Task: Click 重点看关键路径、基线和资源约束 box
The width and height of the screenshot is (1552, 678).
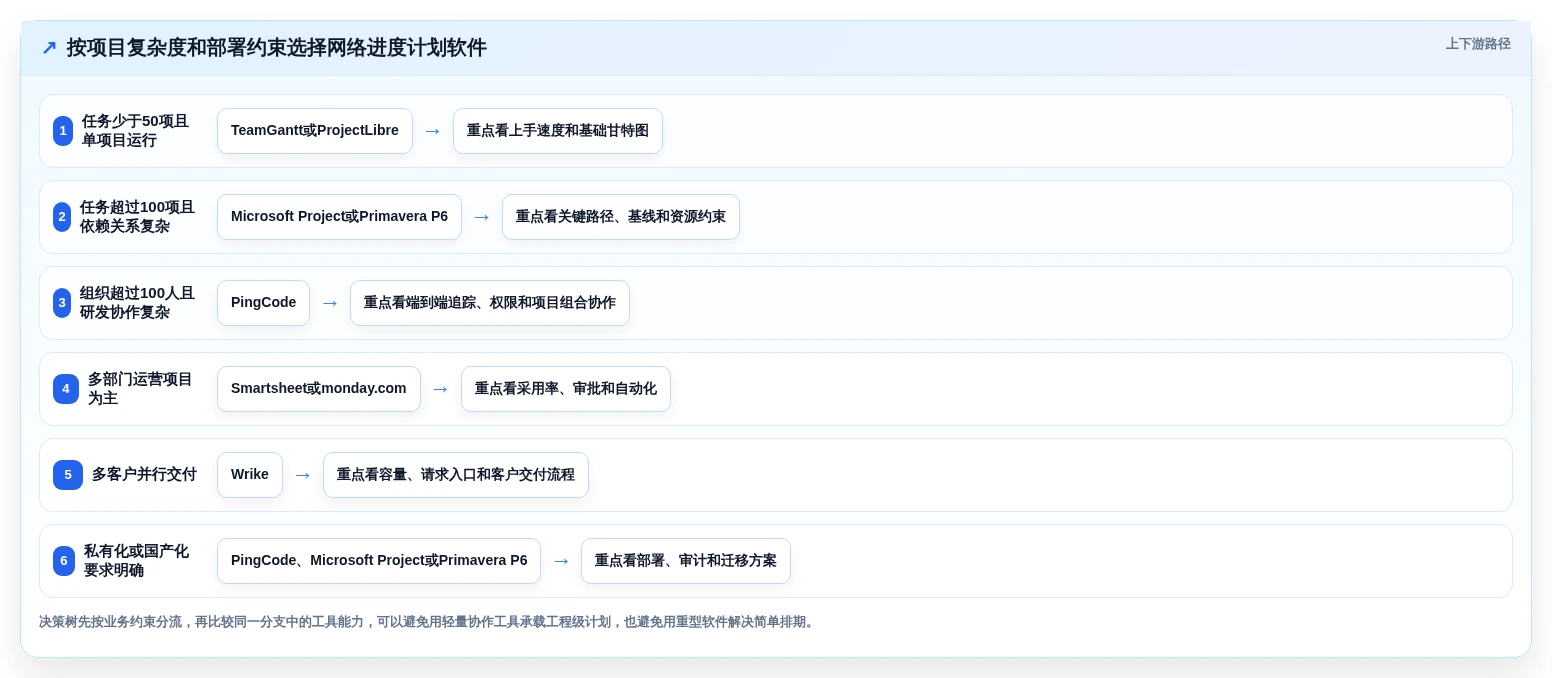Action: [621, 217]
